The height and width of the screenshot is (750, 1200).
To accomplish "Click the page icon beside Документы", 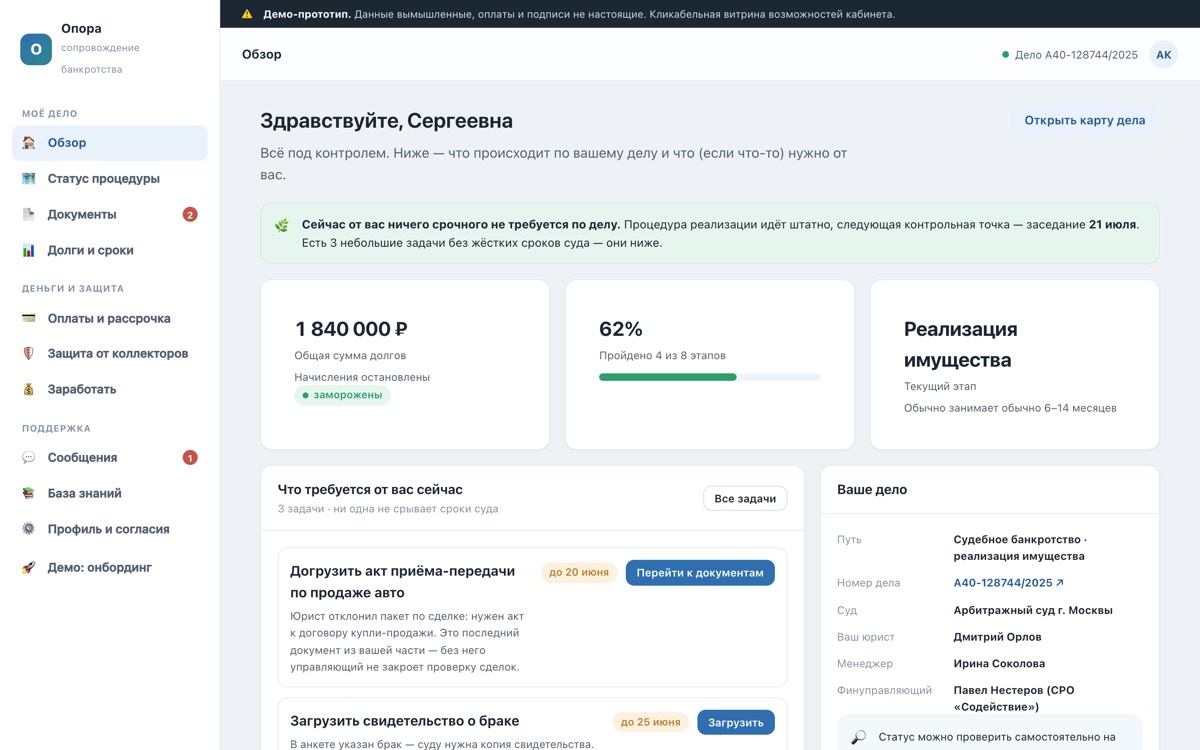I will point(29,215).
